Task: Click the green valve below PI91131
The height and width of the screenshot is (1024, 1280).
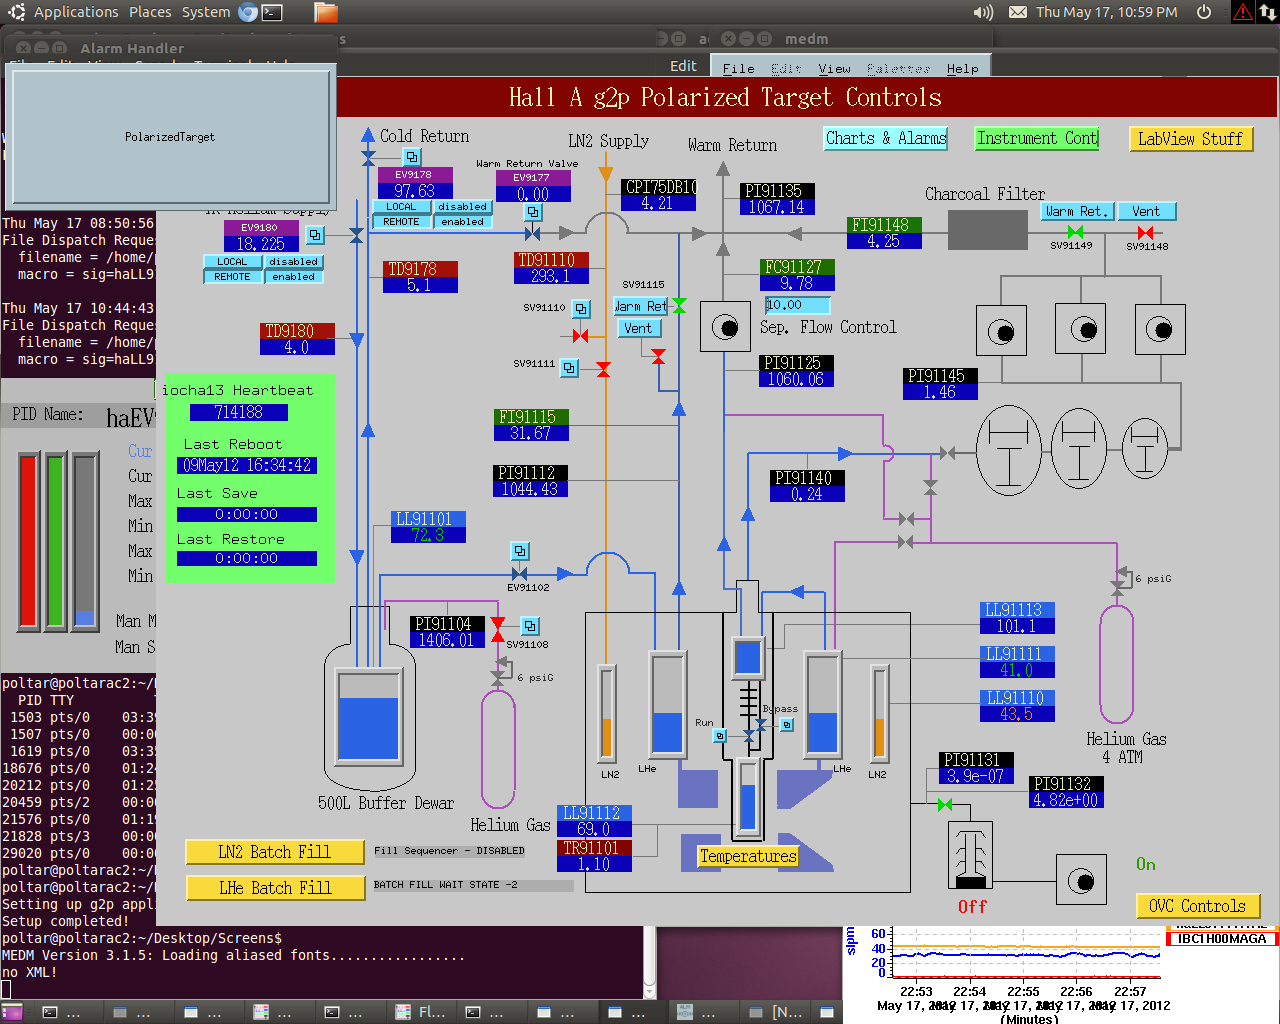Action: coord(944,804)
